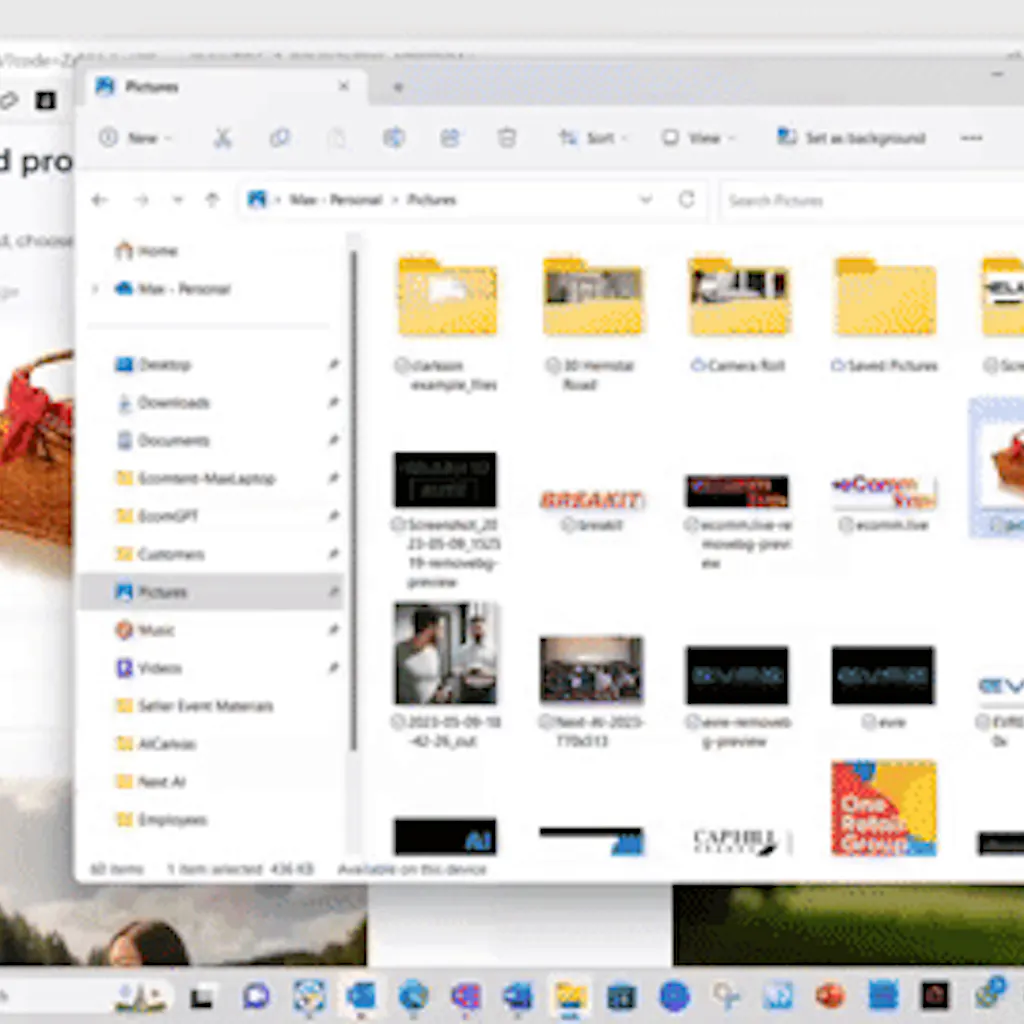The width and height of the screenshot is (1024, 1024).
Task: Select Downloads in the navigation pane
Action: [x=173, y=403]
